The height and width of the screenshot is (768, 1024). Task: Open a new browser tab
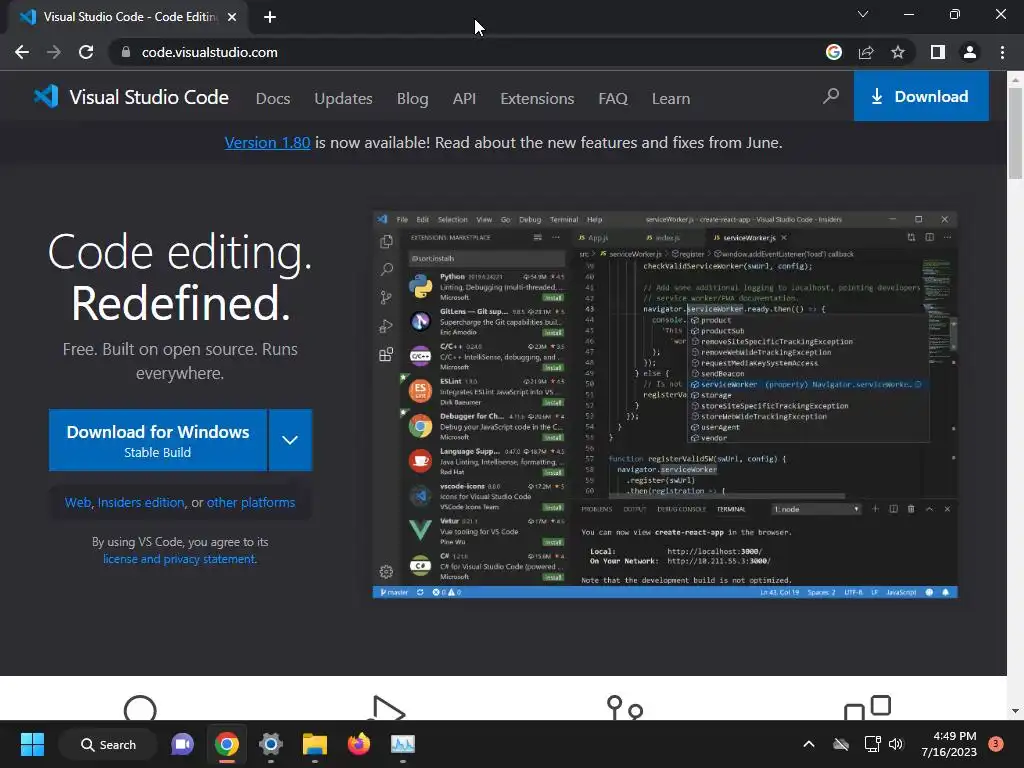click(x=270, y=17)
